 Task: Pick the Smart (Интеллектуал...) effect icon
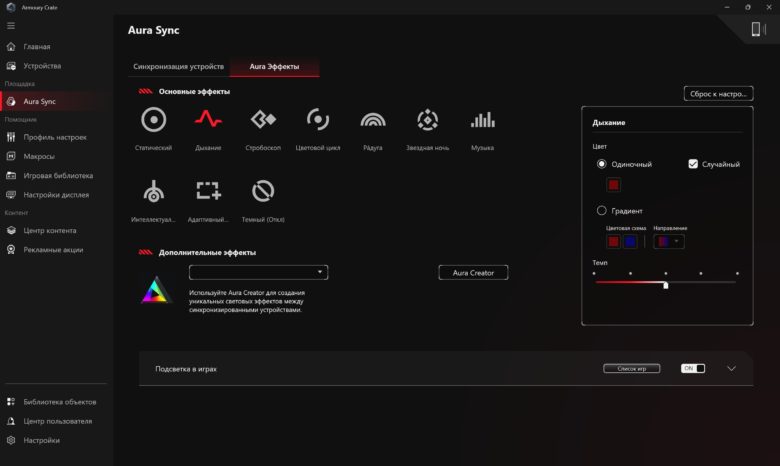point(153,191)
